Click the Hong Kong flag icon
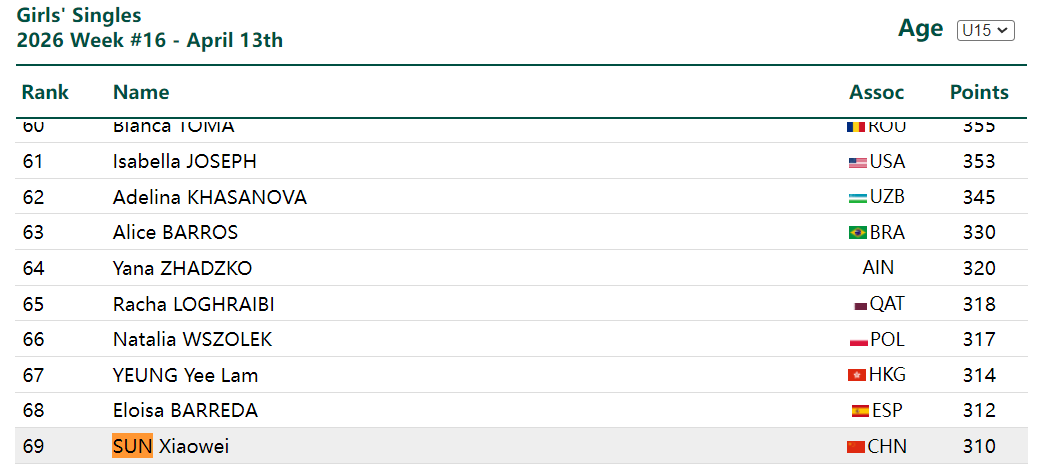 coord(857,376)
